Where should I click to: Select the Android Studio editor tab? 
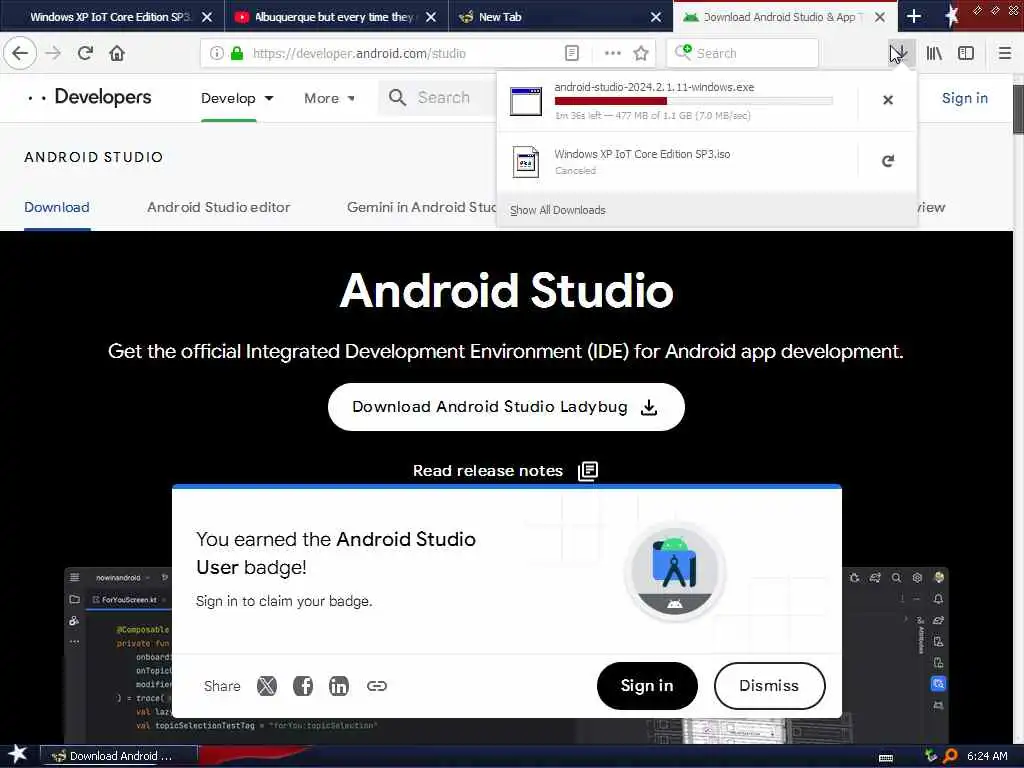click(218, 207)
